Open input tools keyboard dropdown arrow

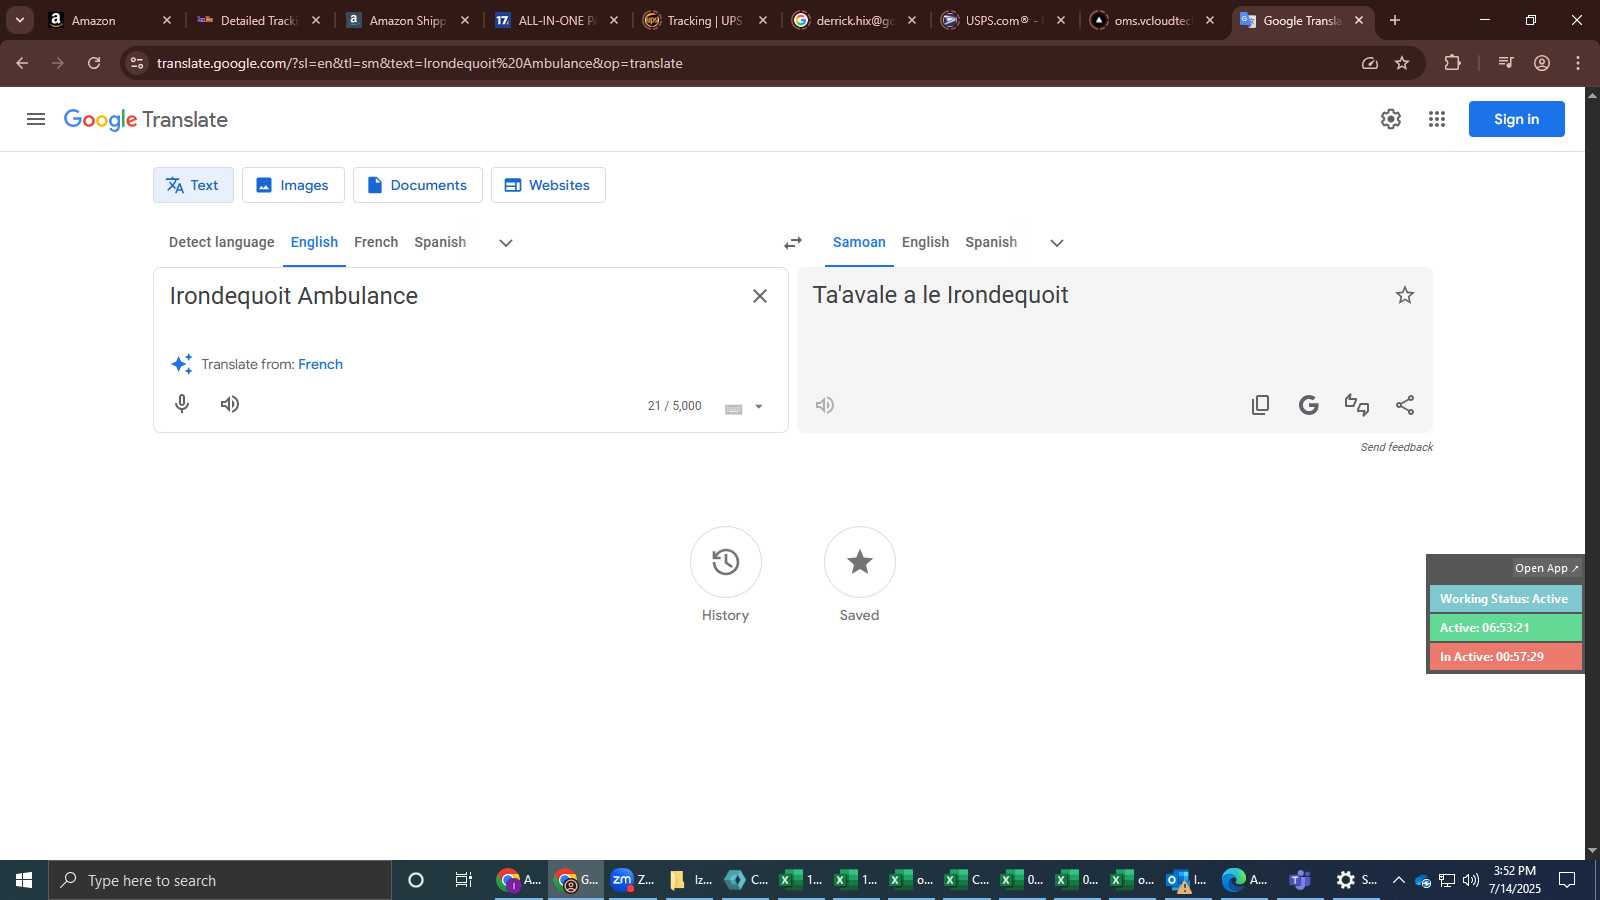[x=759, y=407]
